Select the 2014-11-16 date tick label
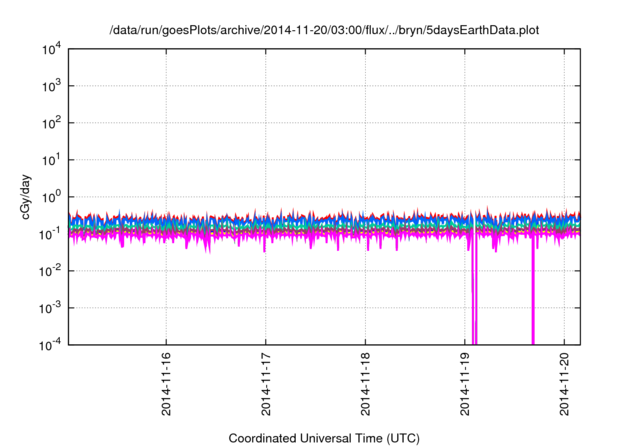This screenshot has height=448, width=640. 167,384
